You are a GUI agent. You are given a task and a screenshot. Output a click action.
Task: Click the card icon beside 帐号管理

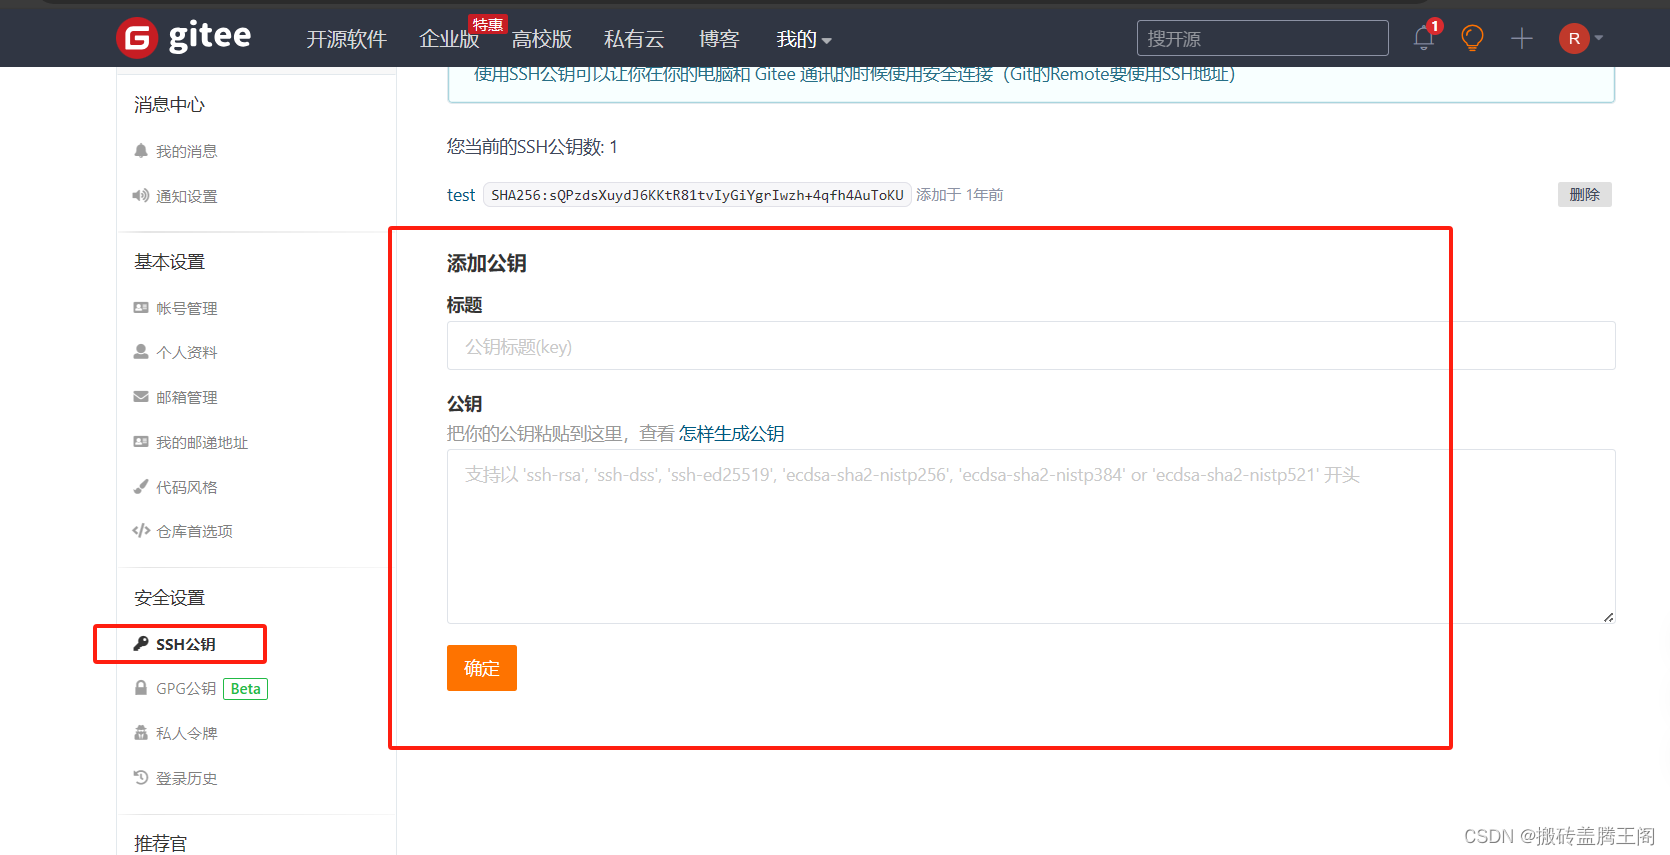(x=141, y=308)
